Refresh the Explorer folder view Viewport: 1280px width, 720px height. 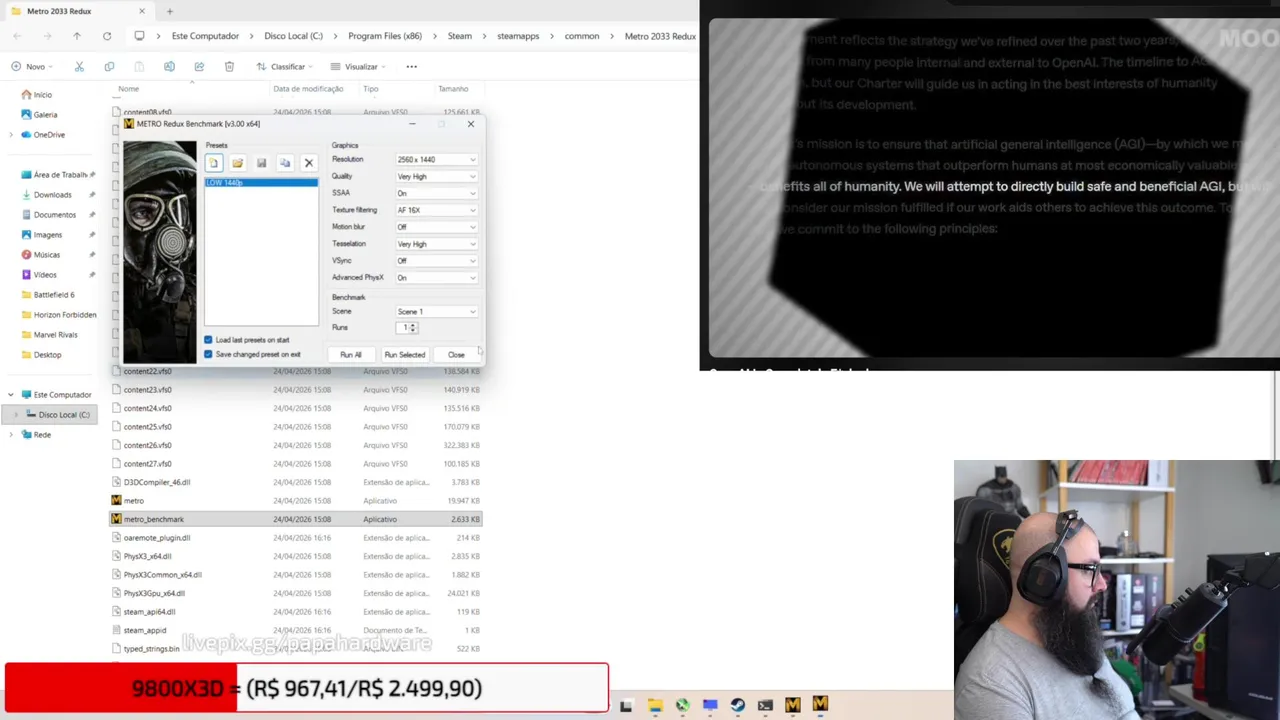107,36
